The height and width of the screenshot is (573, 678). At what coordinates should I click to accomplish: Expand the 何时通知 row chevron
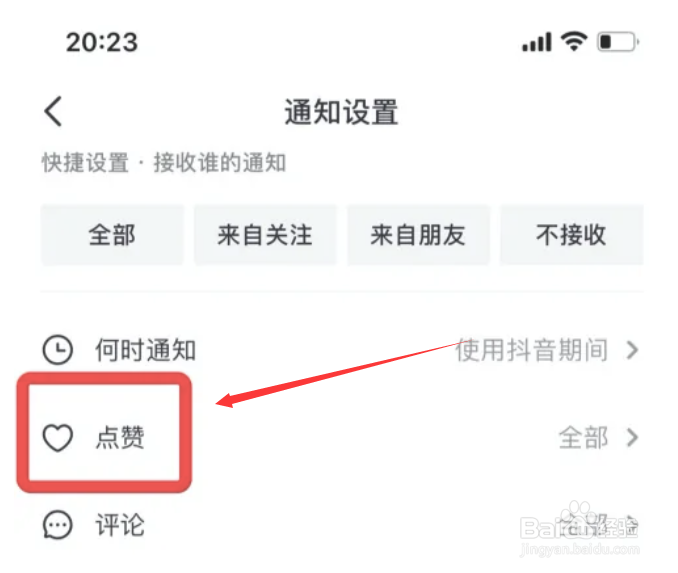click(632, 350)
